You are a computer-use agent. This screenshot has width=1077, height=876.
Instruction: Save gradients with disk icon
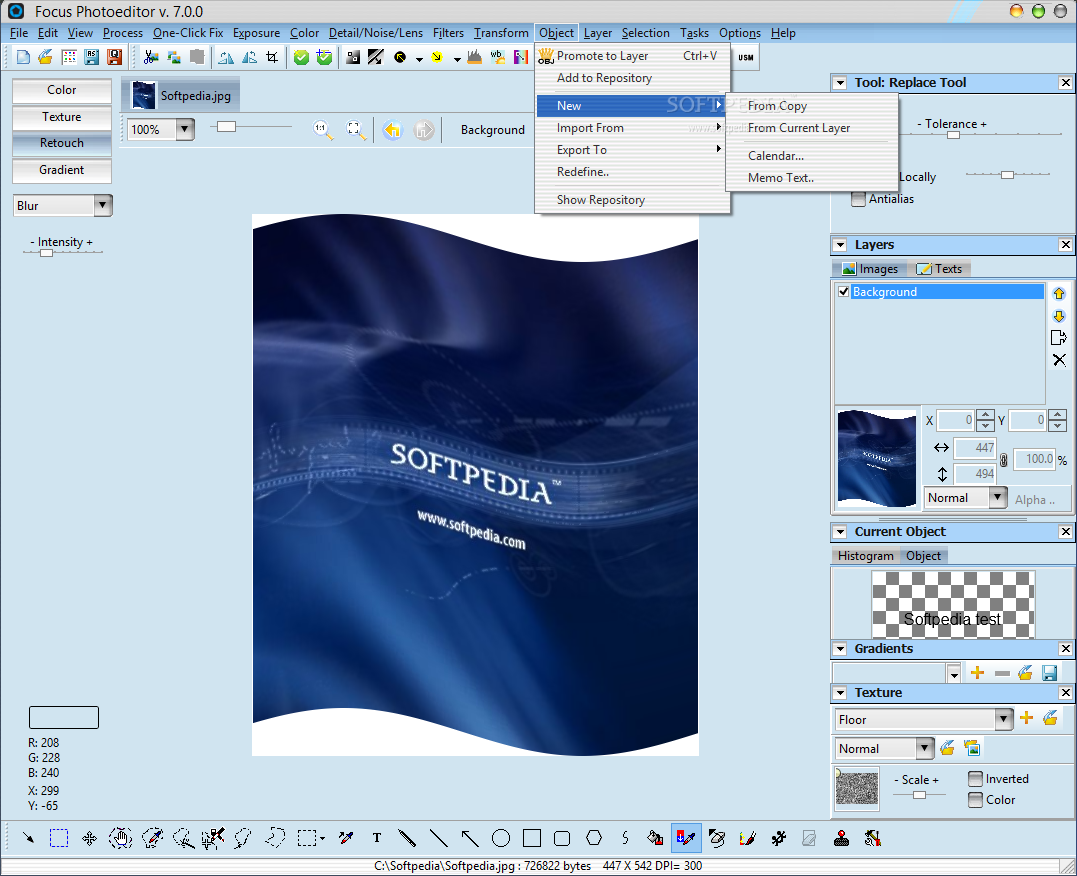tap(1049, 673)
